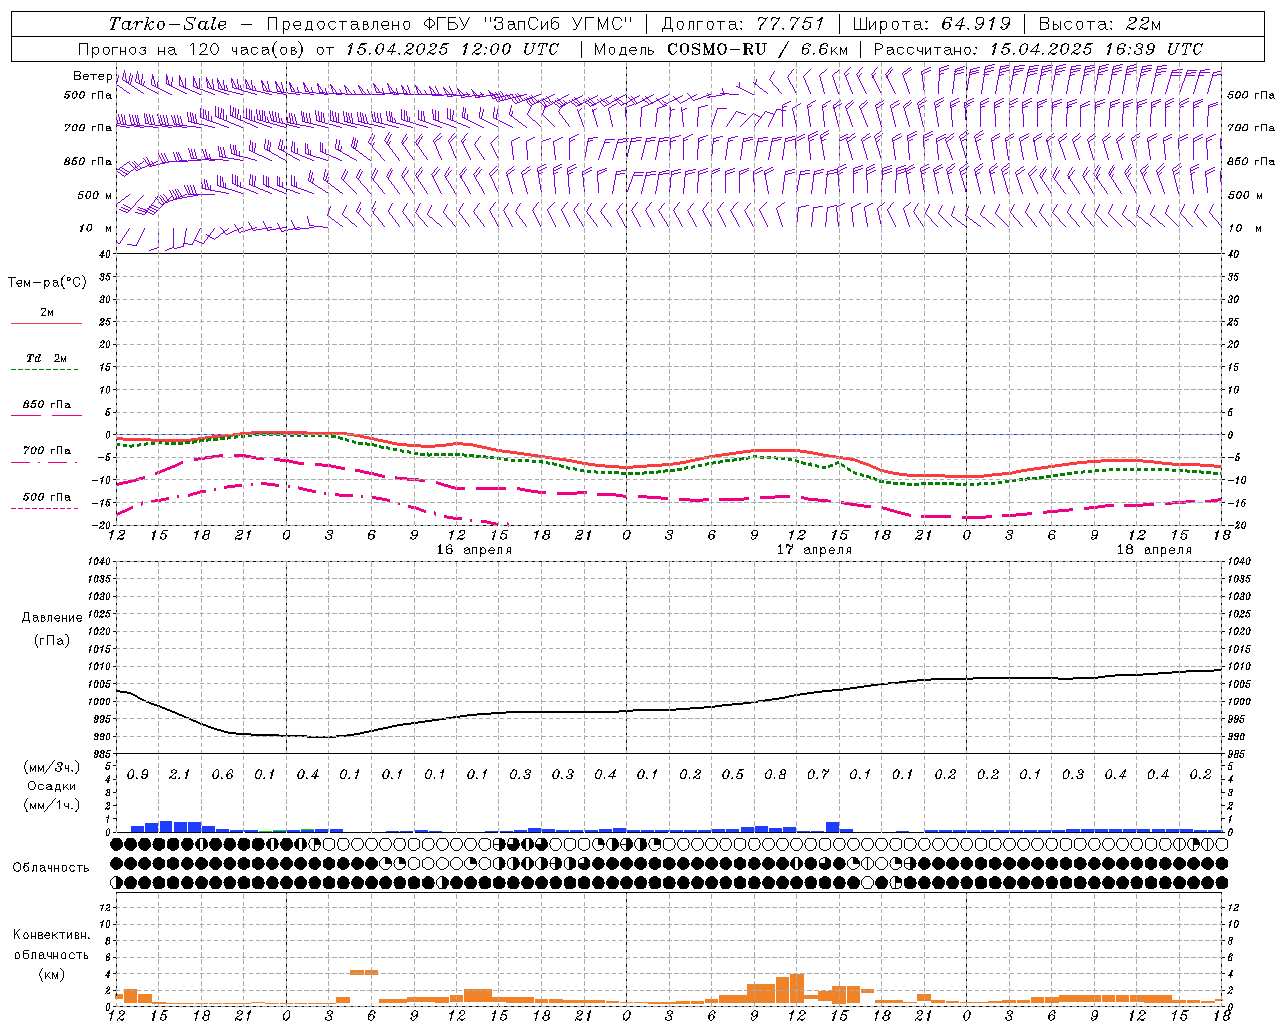This screenshot has height=1024, width=1280.
Task: Click the date label 16 апреля
Action: tap(474, 550)
